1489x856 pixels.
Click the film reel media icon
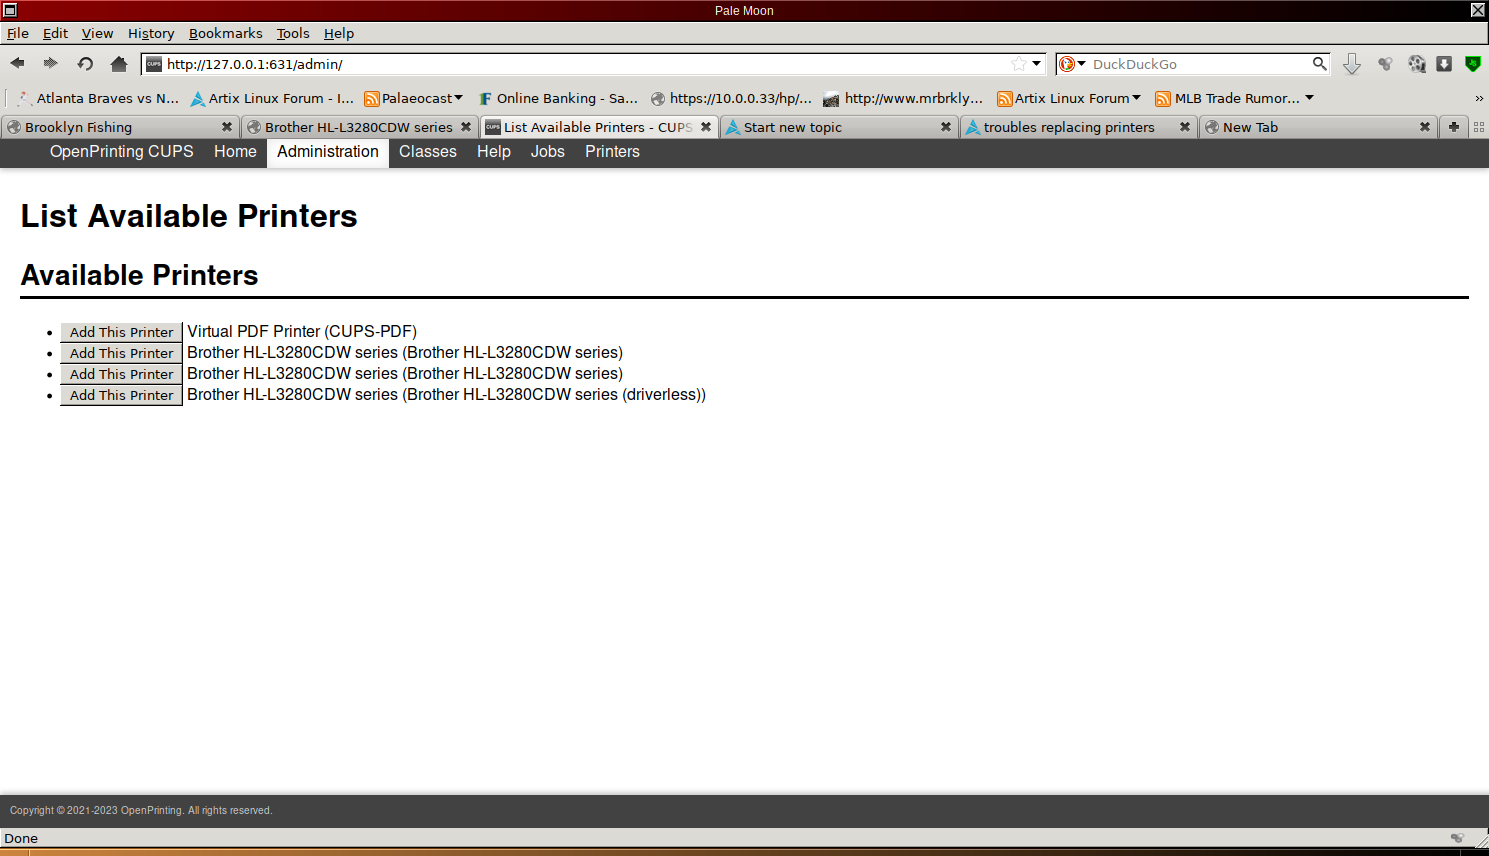click(x=1416, y=64)
